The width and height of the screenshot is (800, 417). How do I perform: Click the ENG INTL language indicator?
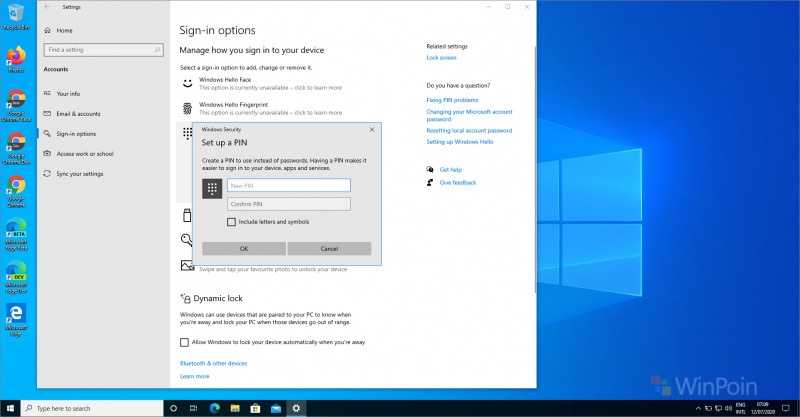click(740, 408)
